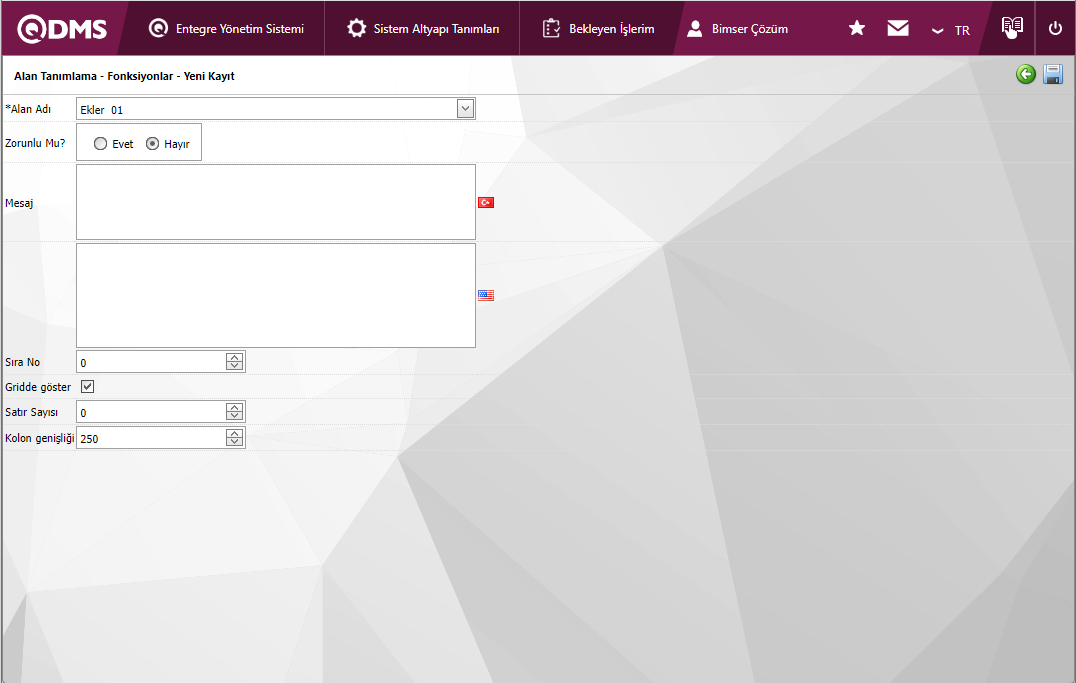Expand the TR language dropdown
Viewport: 1076px width, 683px height.
point(950,30)
